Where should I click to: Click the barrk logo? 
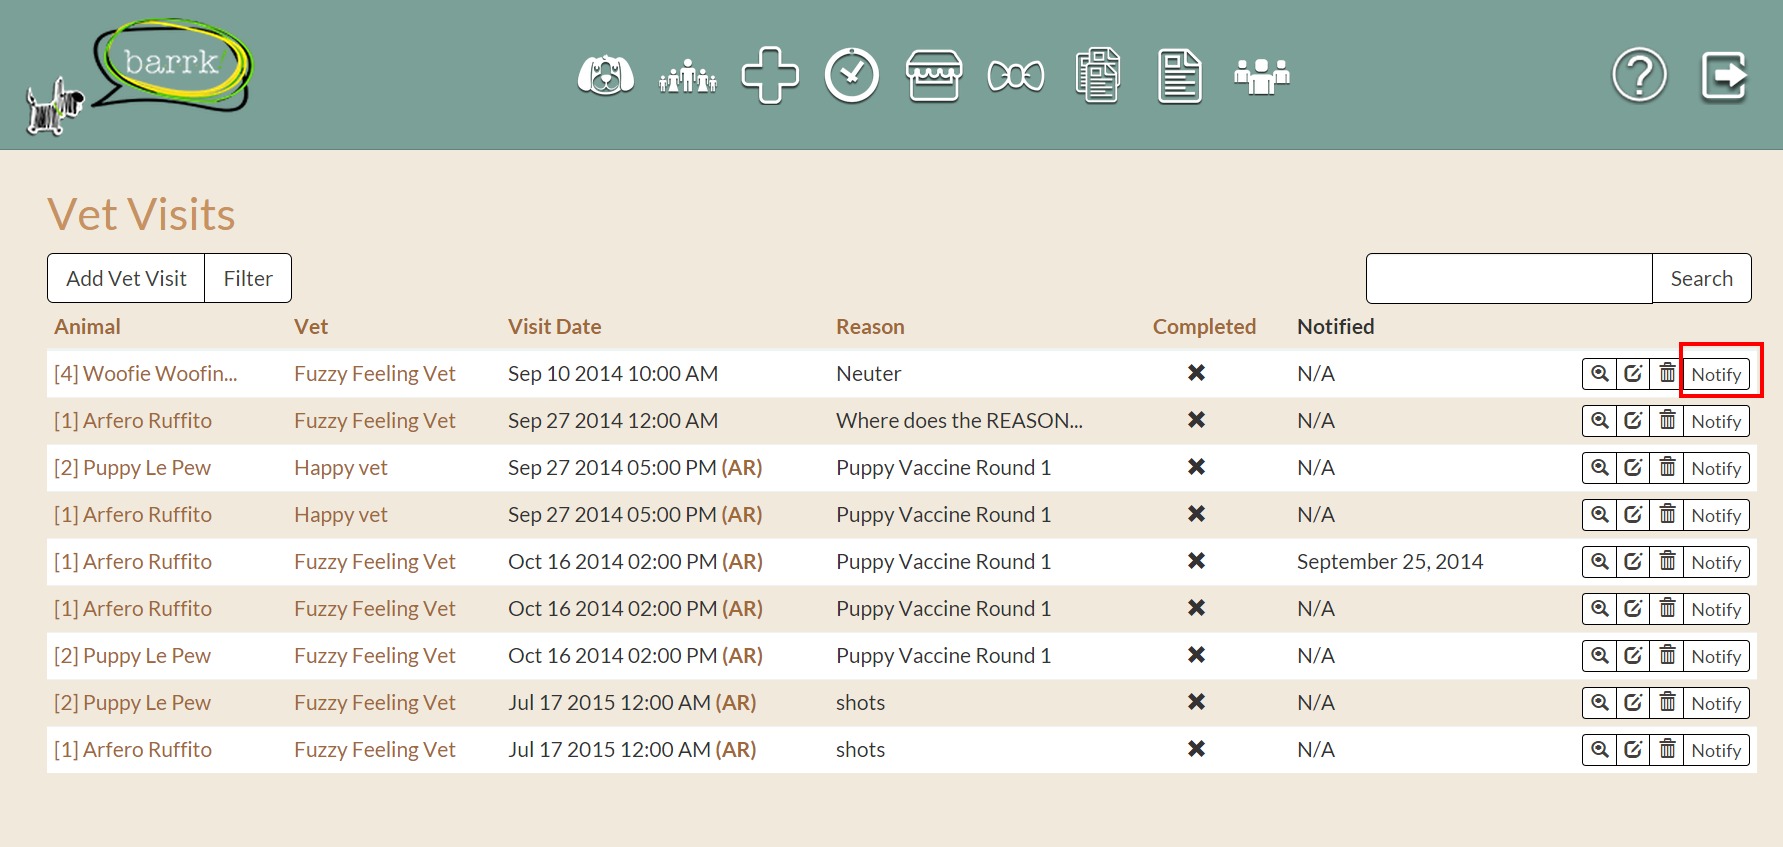click(140, 76)
